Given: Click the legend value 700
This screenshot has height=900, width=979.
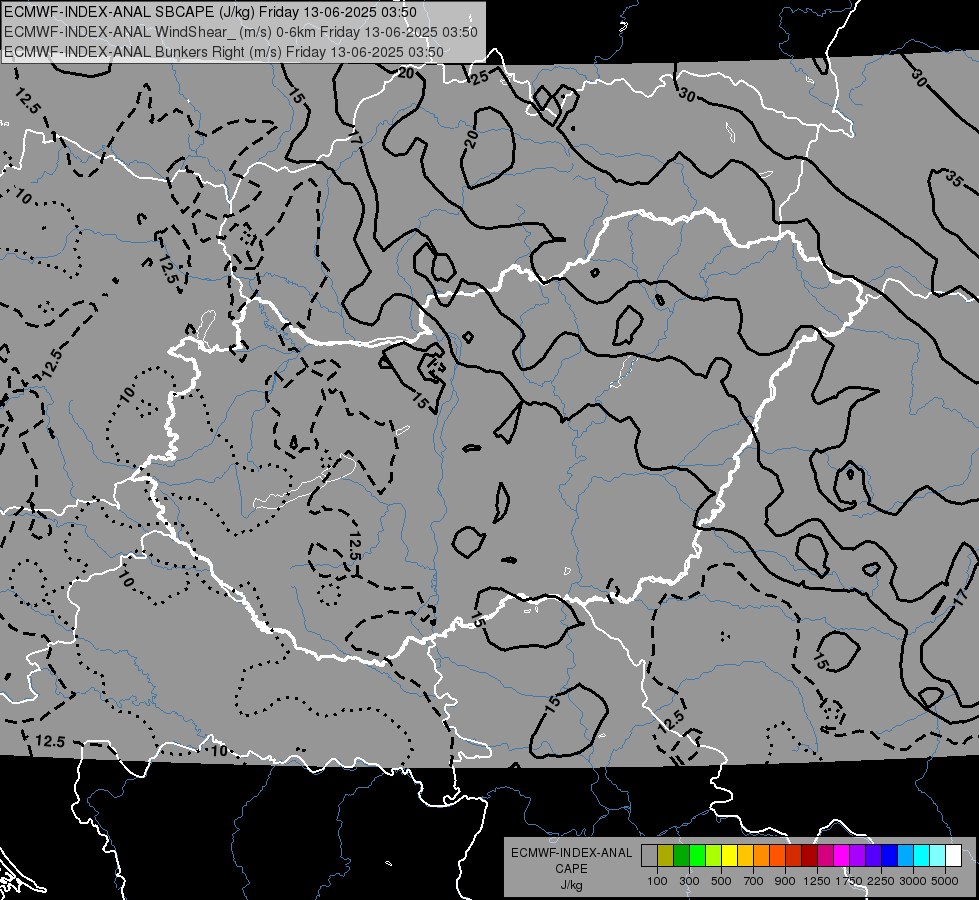Looking at the screenshot, I should [x=754, y=881].
